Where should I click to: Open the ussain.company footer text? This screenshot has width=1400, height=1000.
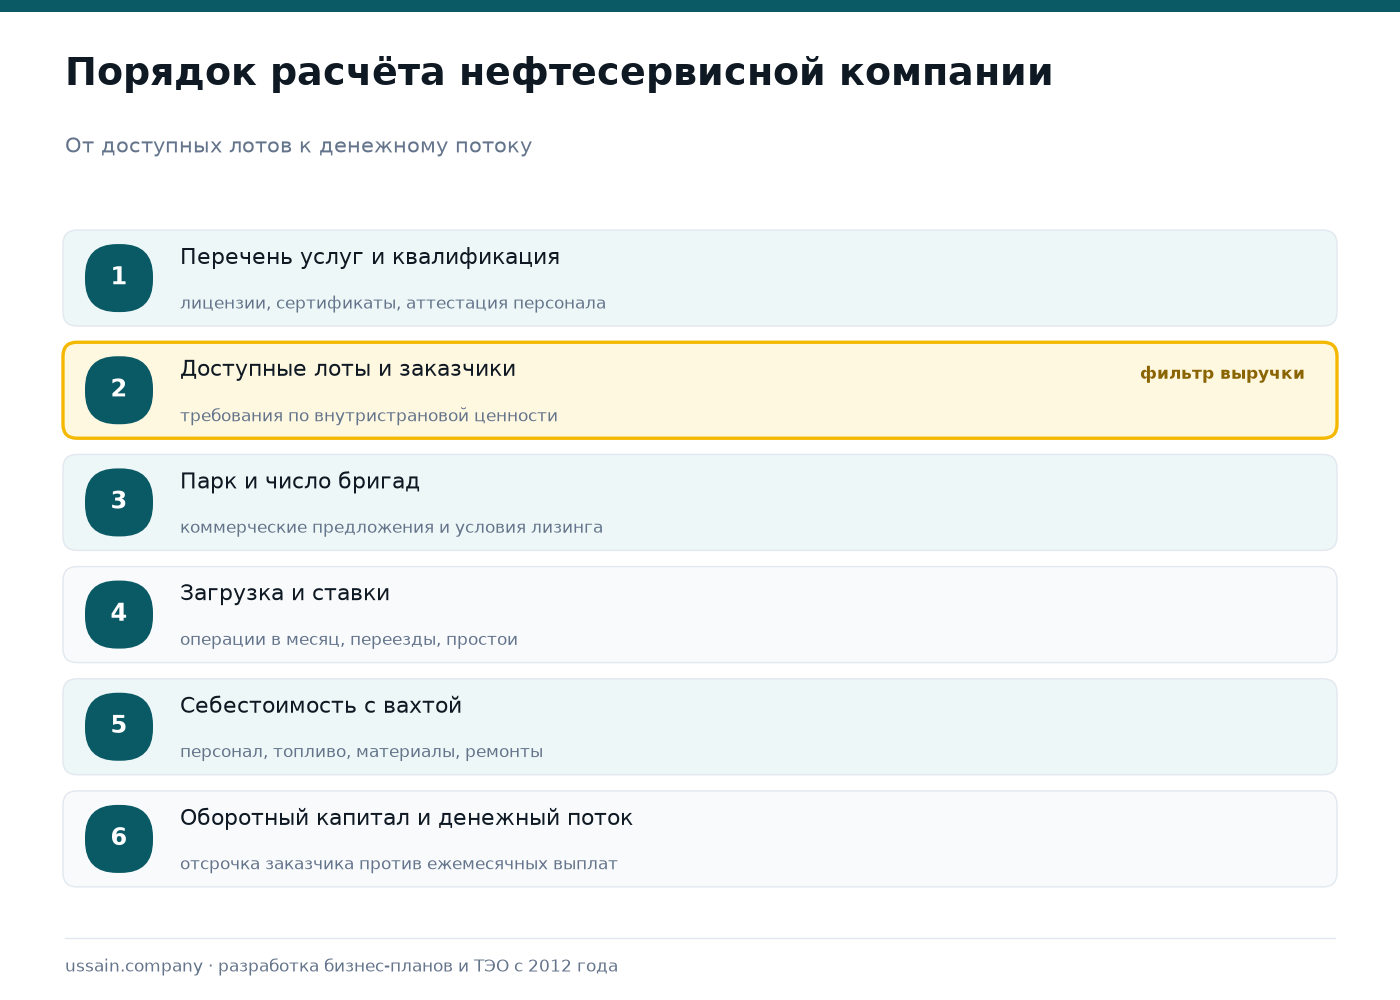(342, 966)
